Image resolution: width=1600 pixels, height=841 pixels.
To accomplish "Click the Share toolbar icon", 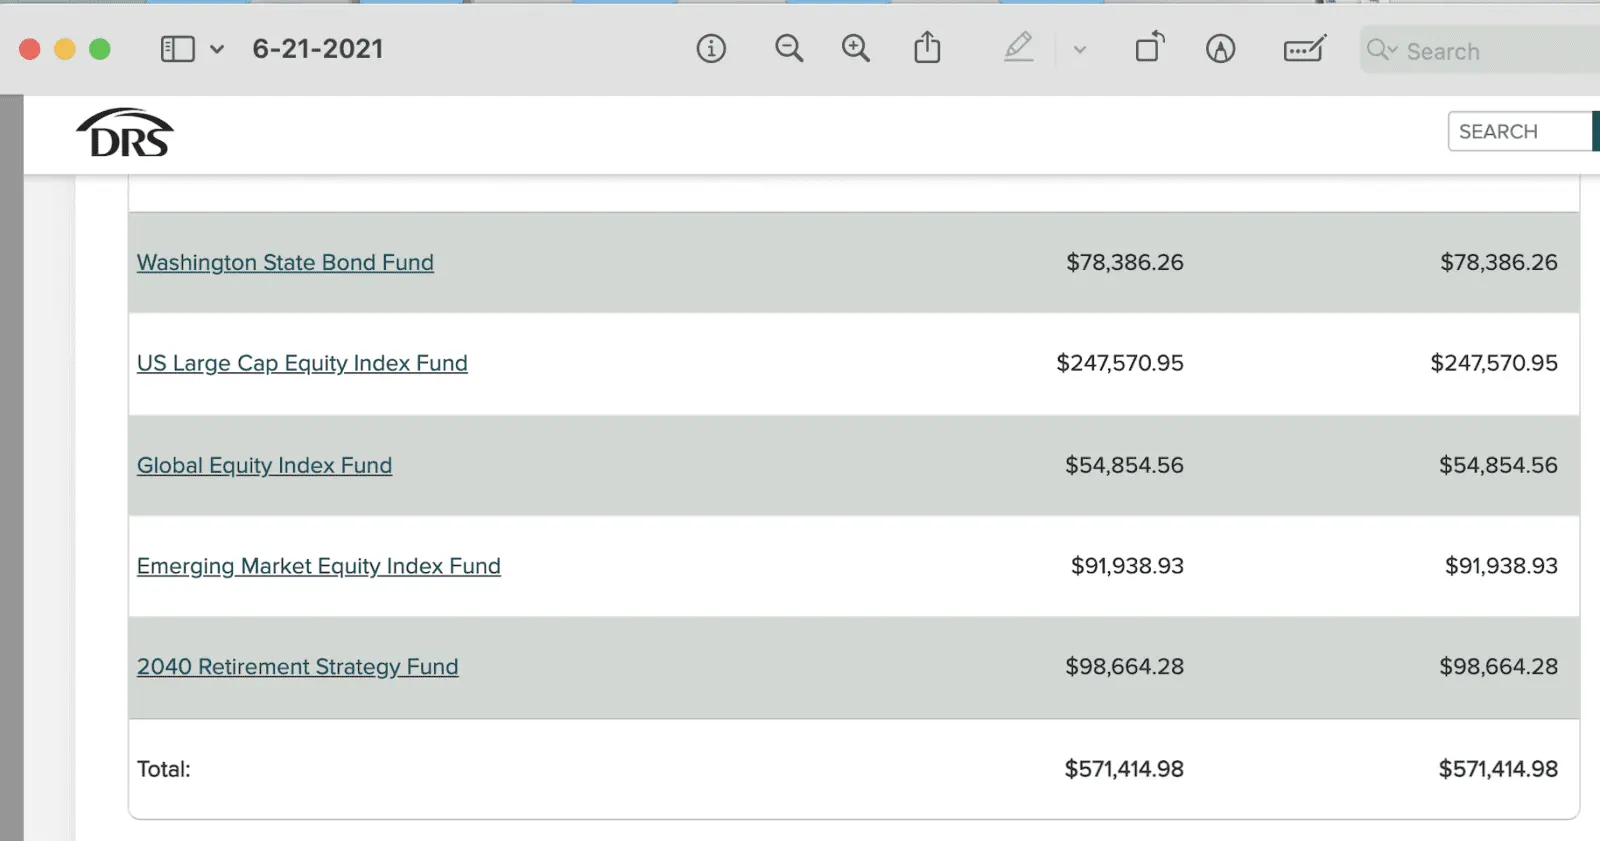I will coord(928,48).
